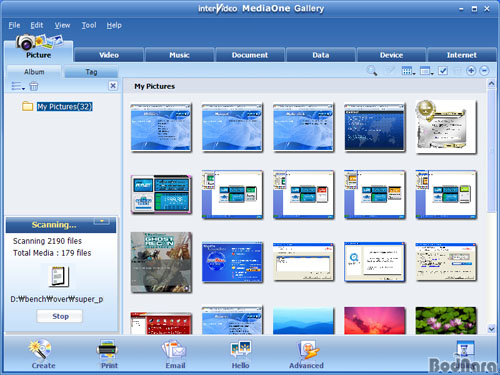The image size is (500, 375).
Task: Switch to the Picture tab
Action: tap(38, 52)
